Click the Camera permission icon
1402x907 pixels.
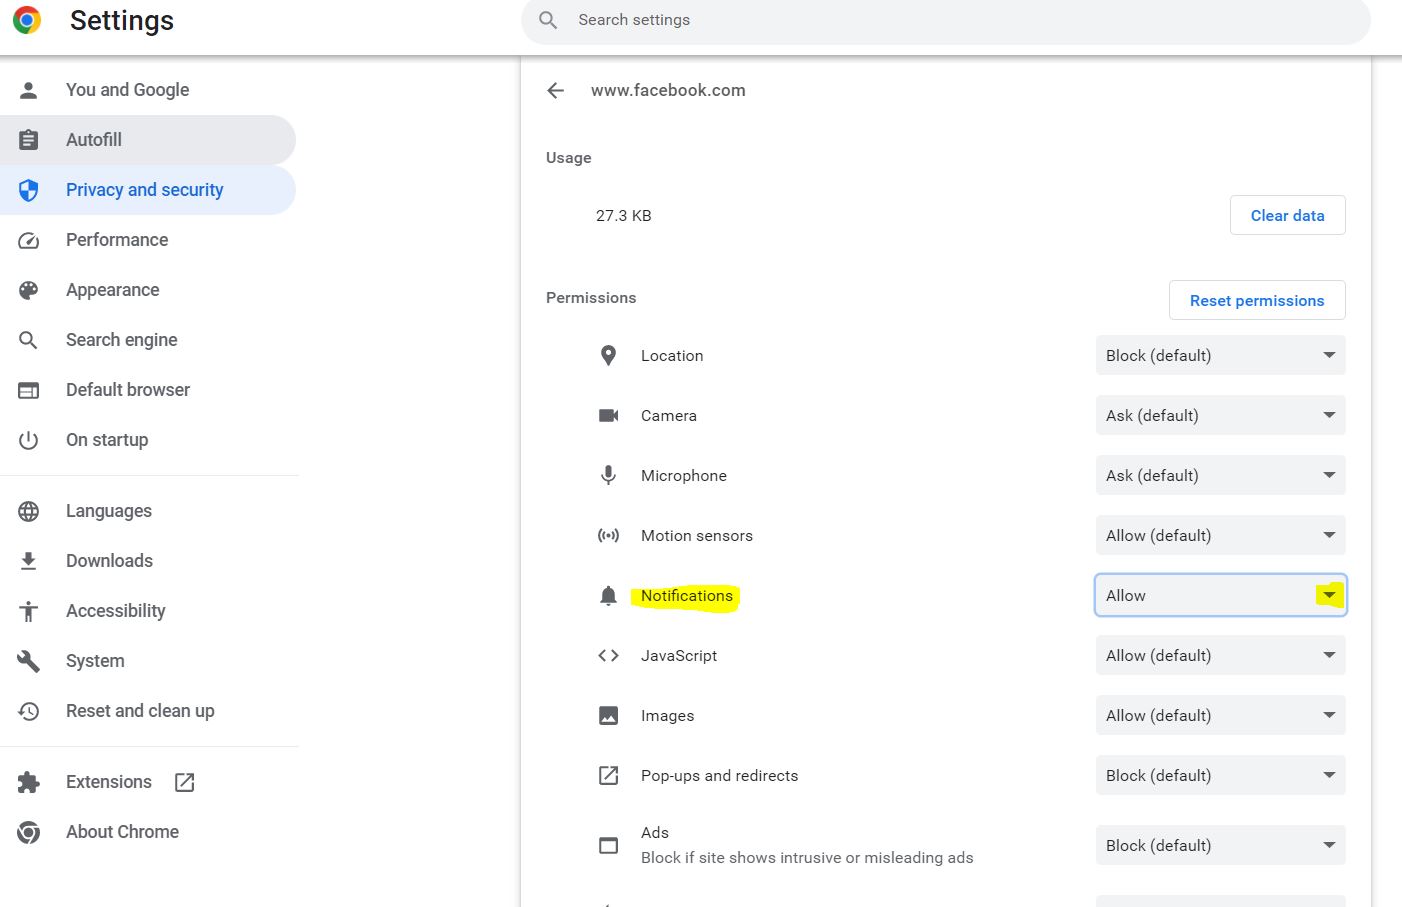(608, 415)
